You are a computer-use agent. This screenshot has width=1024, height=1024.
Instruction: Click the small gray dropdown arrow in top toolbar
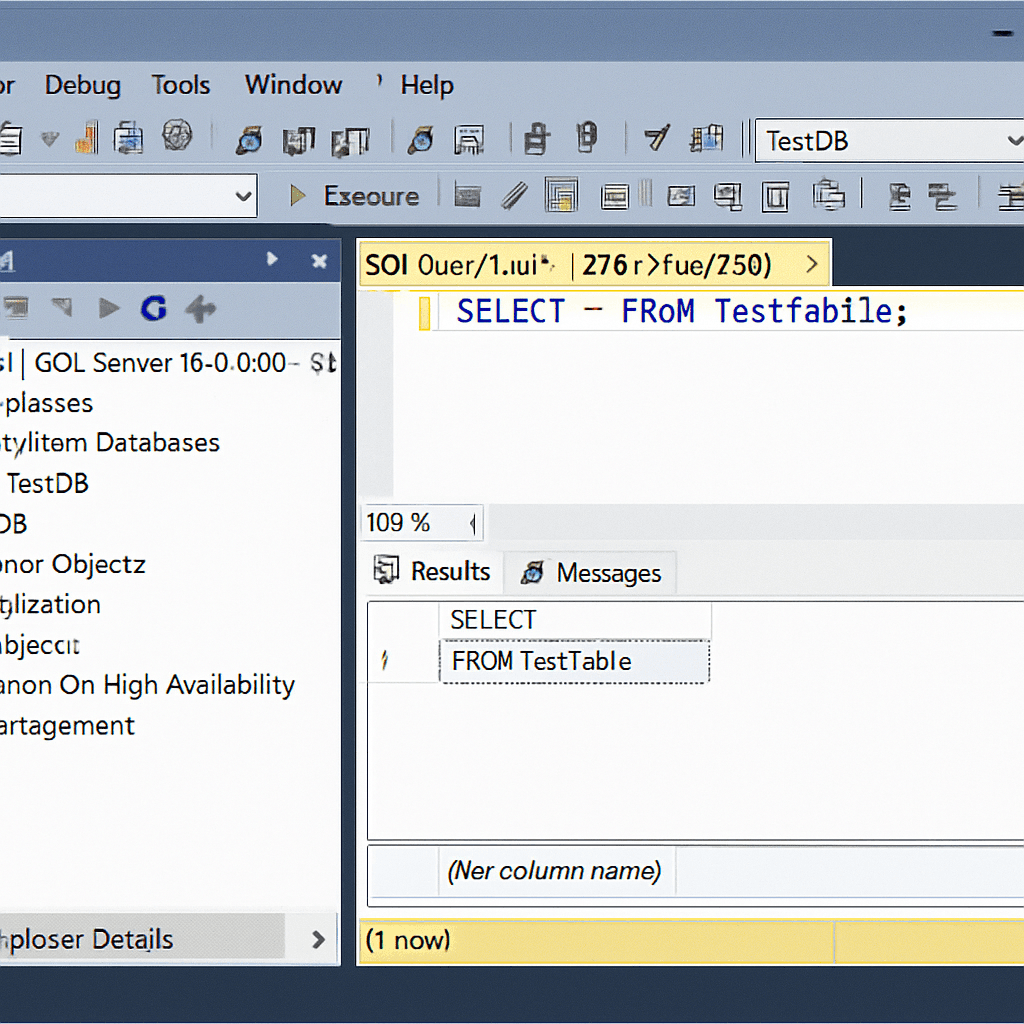50,138
